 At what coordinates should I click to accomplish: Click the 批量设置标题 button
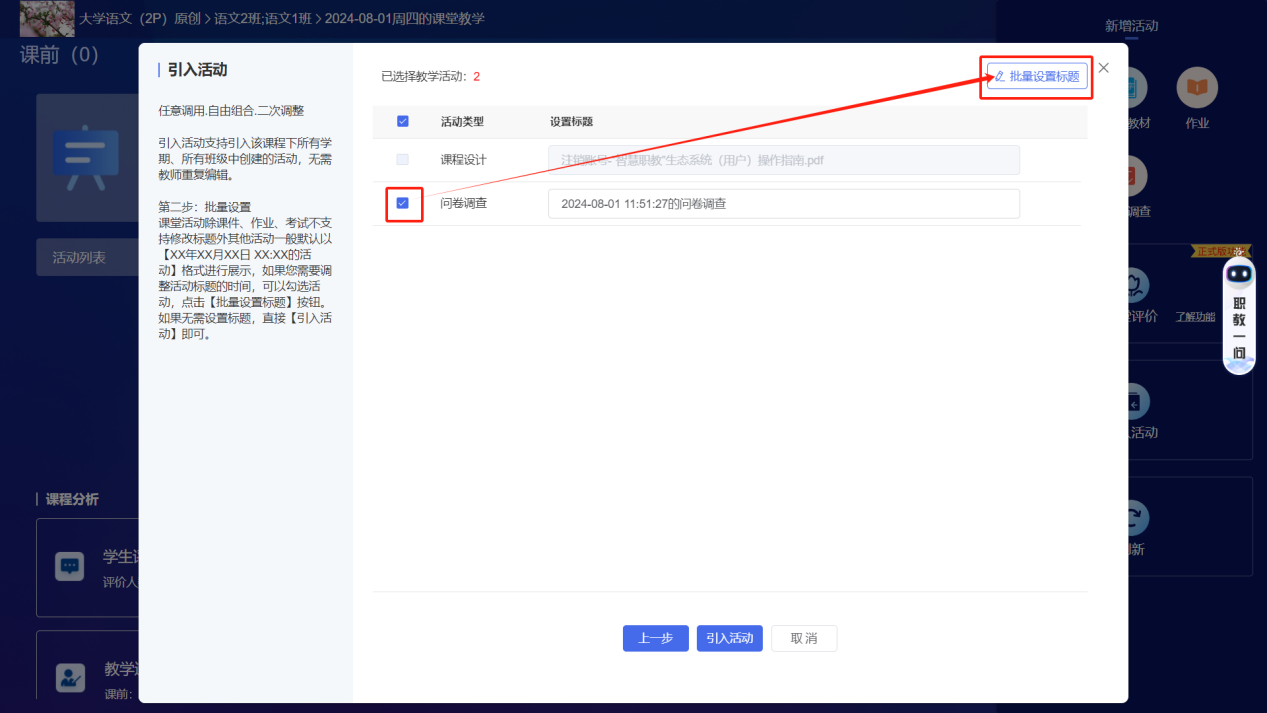[1037, 76]
